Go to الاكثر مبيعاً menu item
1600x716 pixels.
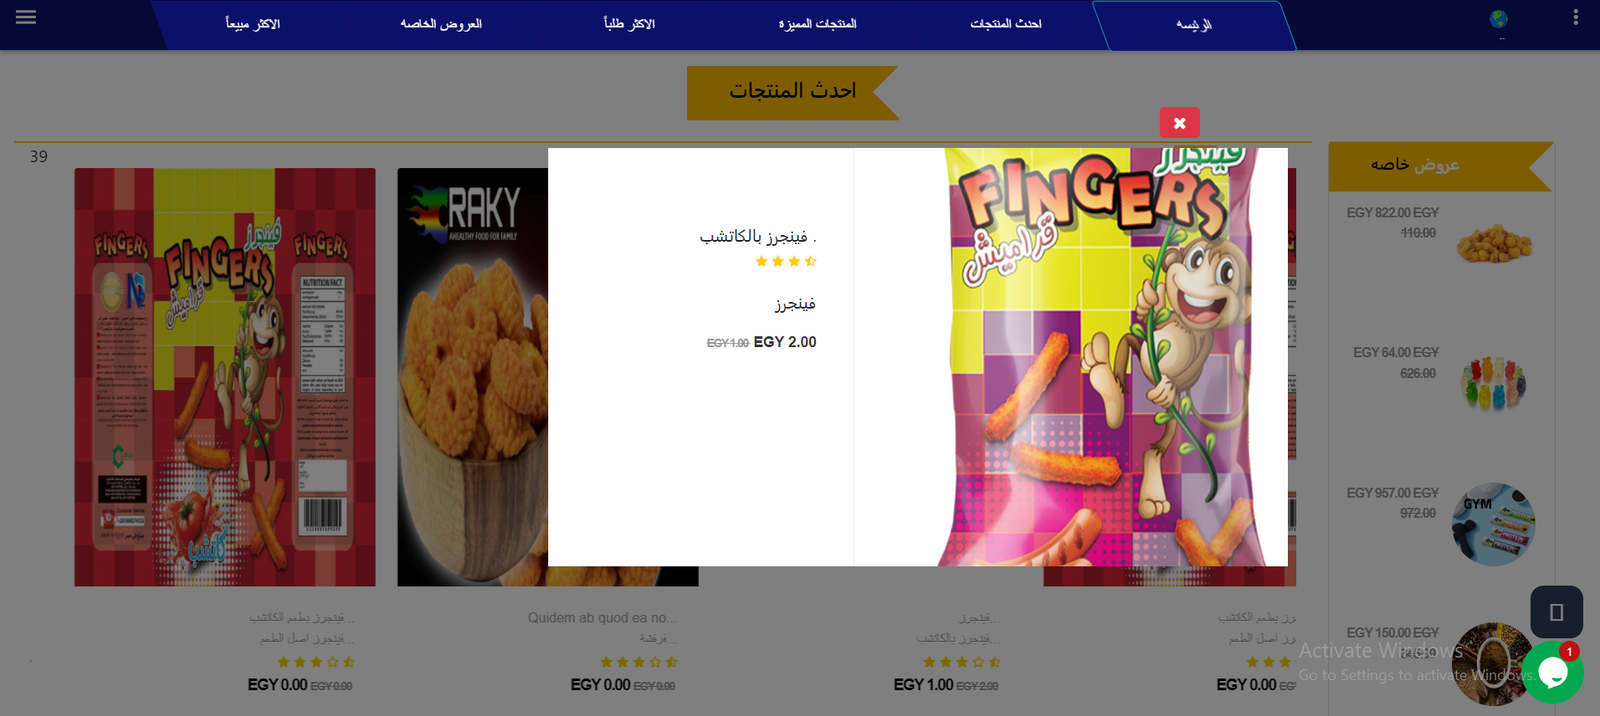[x=253, y=24]
